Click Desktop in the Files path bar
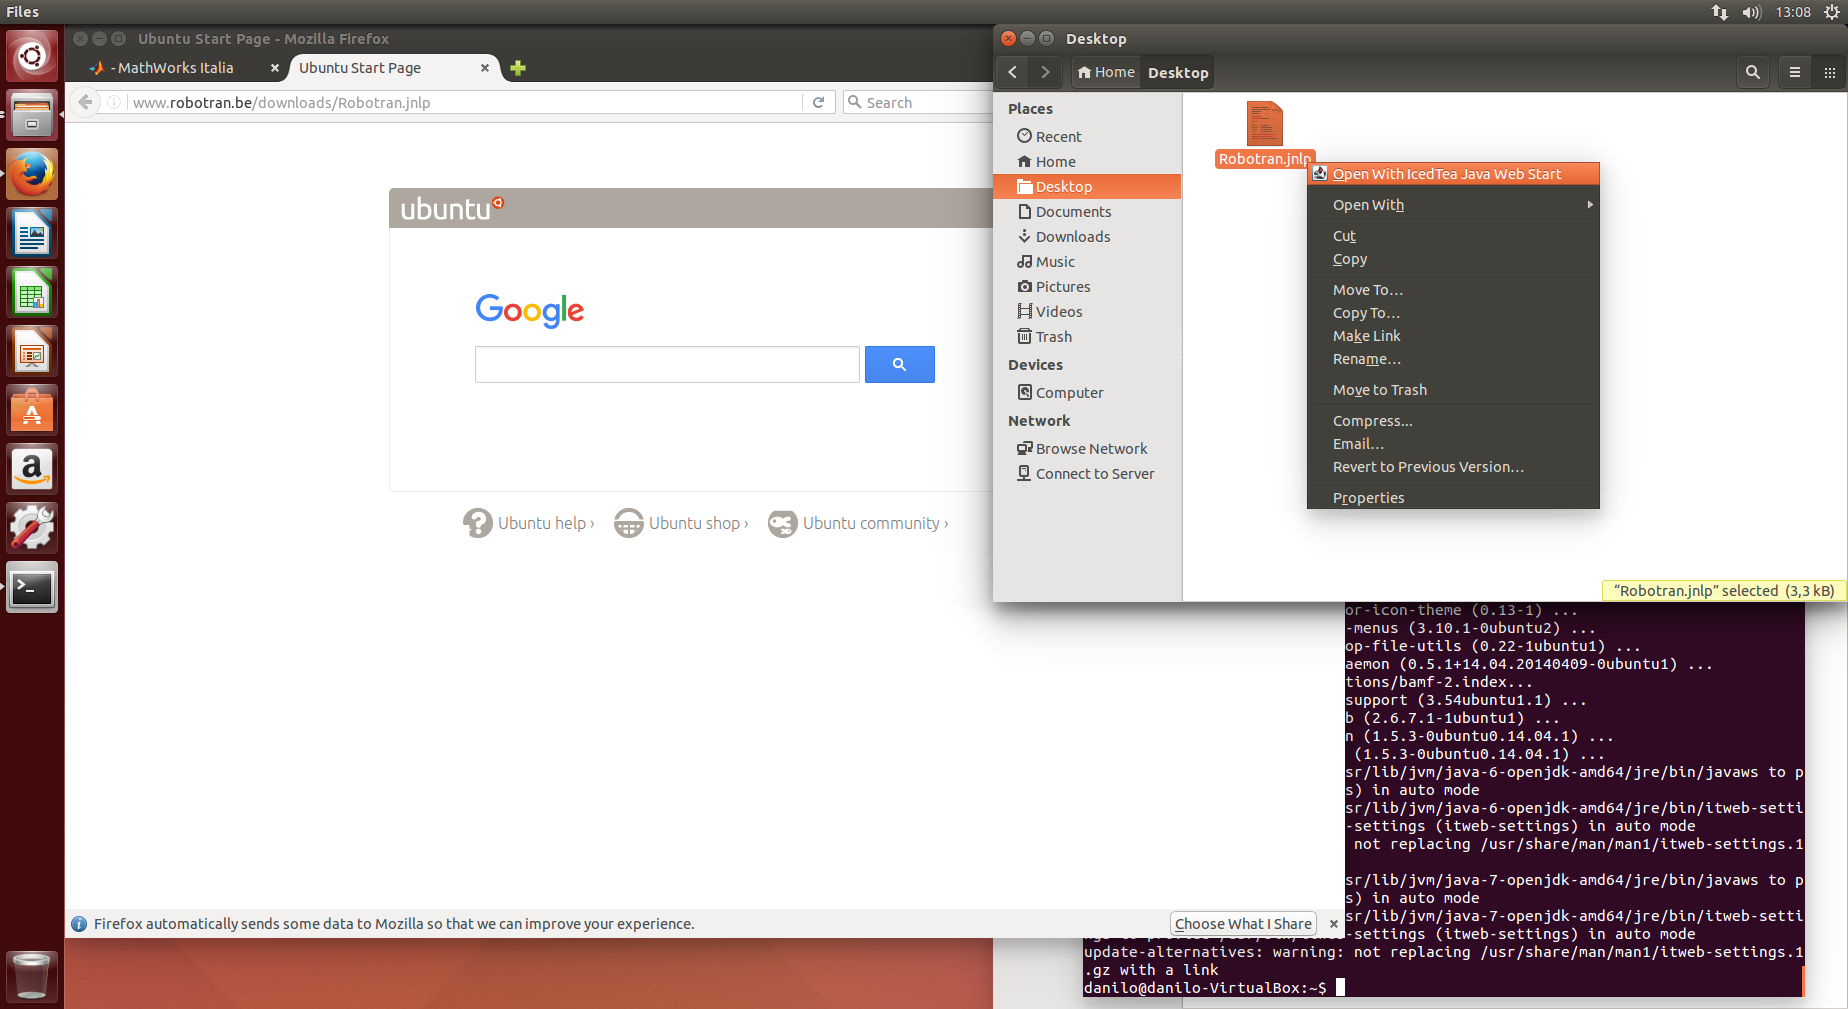1848x1009 pixels. (1178, 72)
